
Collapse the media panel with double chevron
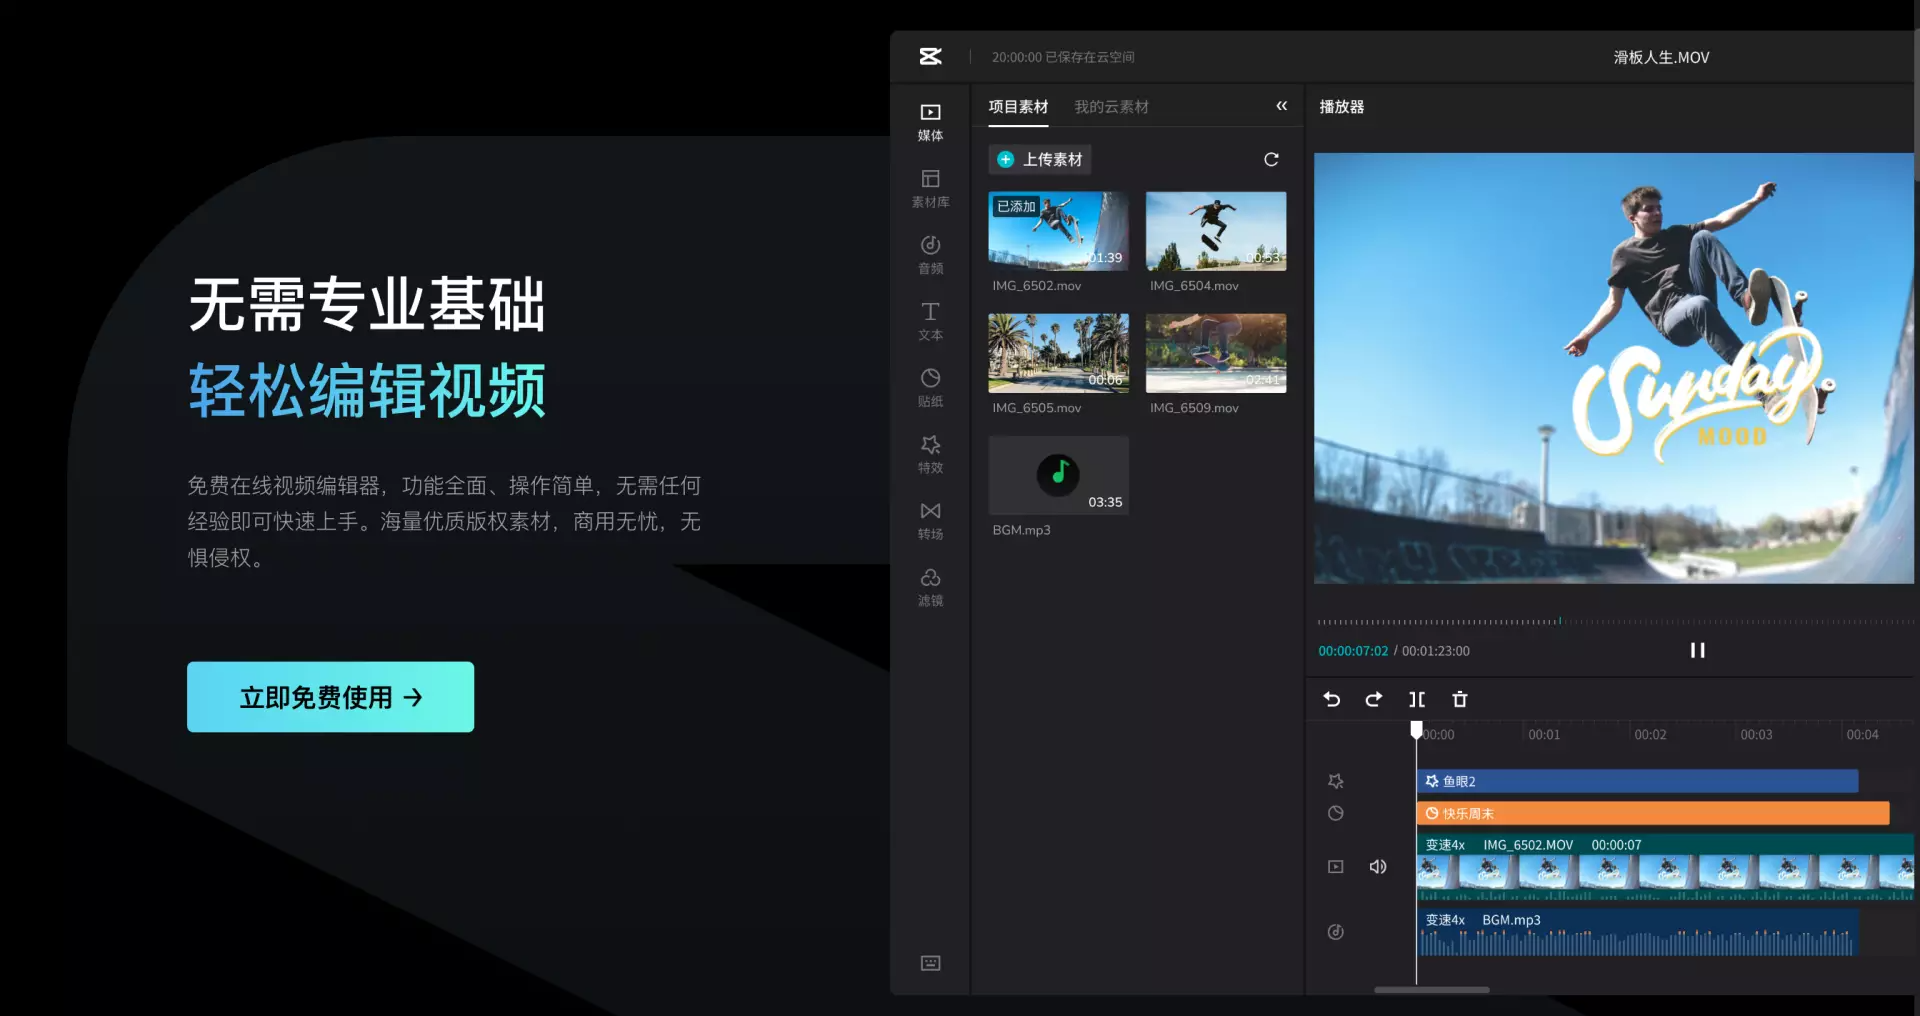click(x=1281, y=106)
